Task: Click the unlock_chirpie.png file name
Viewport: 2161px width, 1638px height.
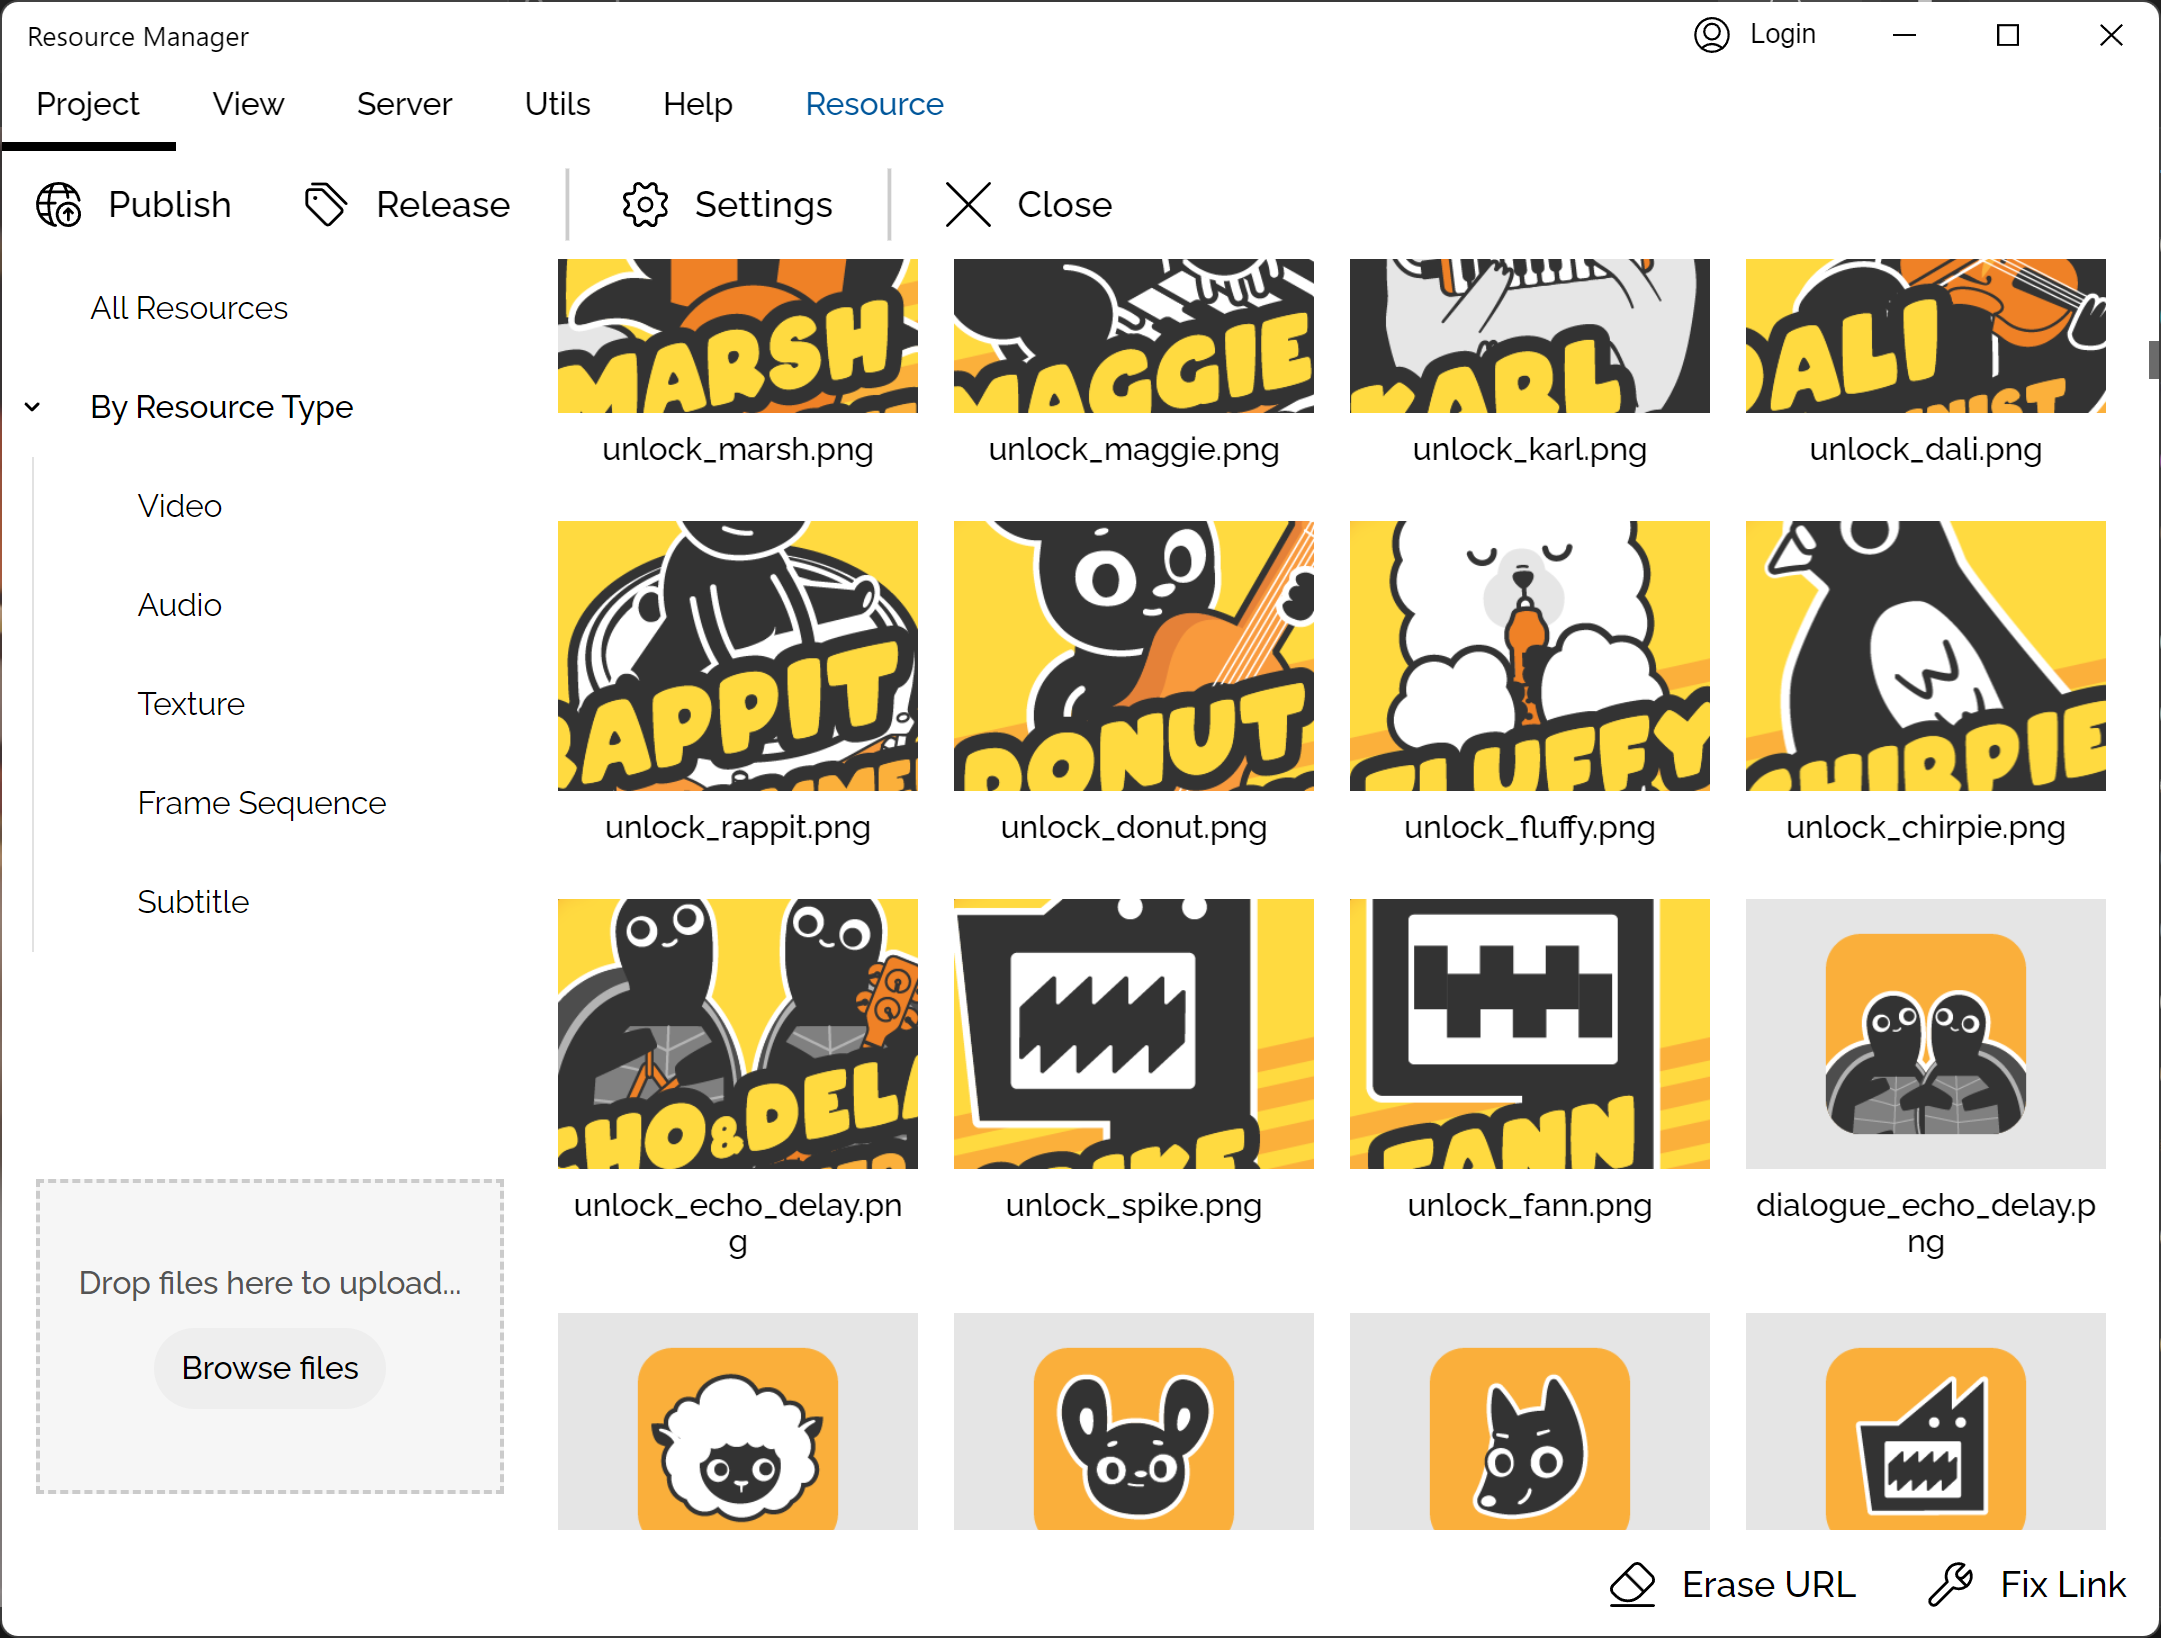Action: click(1926, 828)
